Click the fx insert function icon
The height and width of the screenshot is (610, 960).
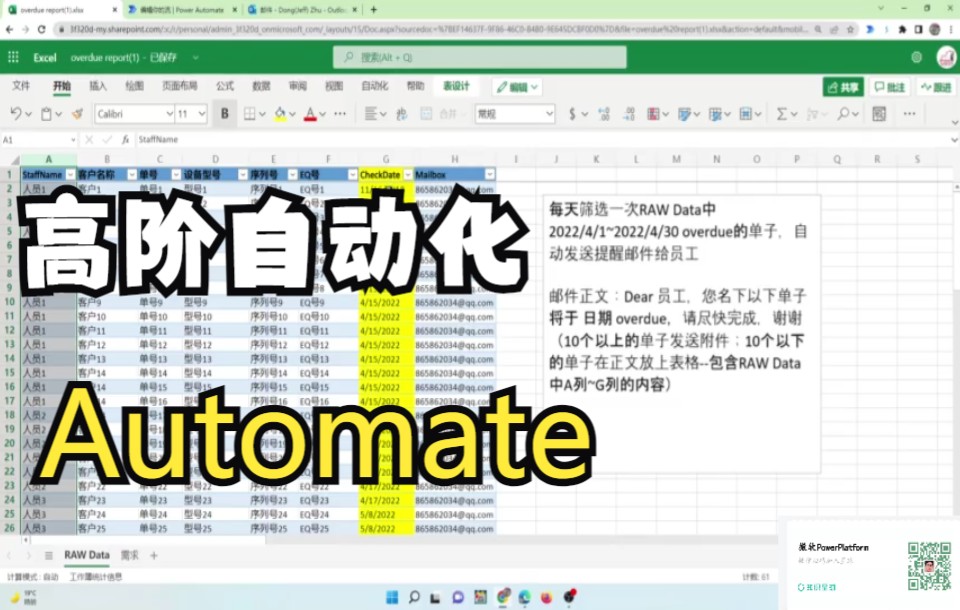tap(125, 140)
